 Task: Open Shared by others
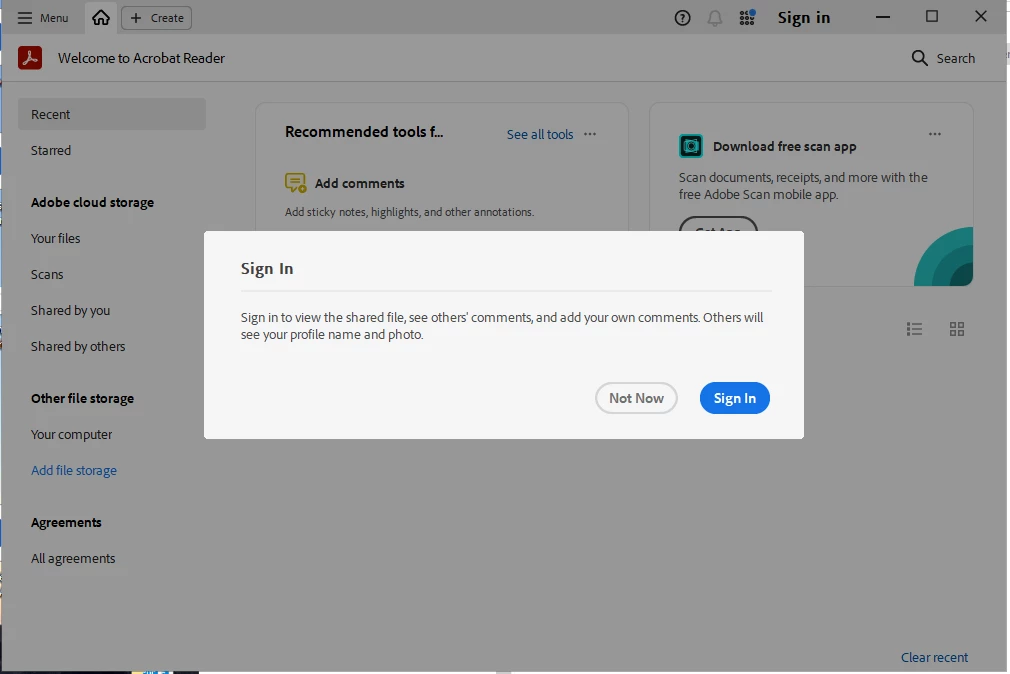78,347
